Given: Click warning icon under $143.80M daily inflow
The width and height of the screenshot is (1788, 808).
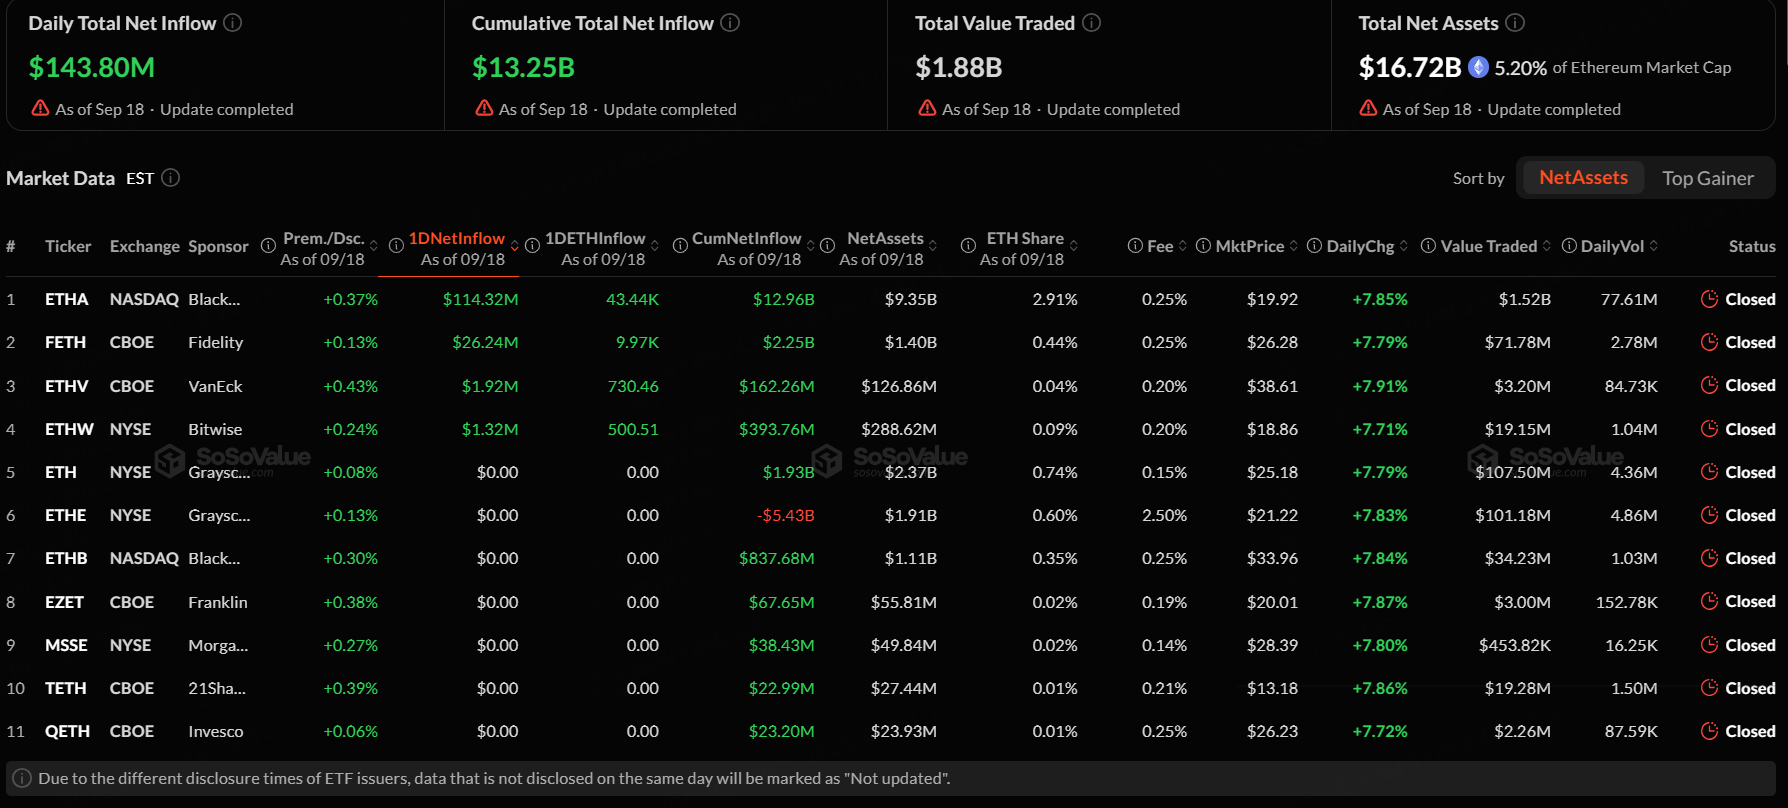Looking at the screenshot, I should click(40, 108).
